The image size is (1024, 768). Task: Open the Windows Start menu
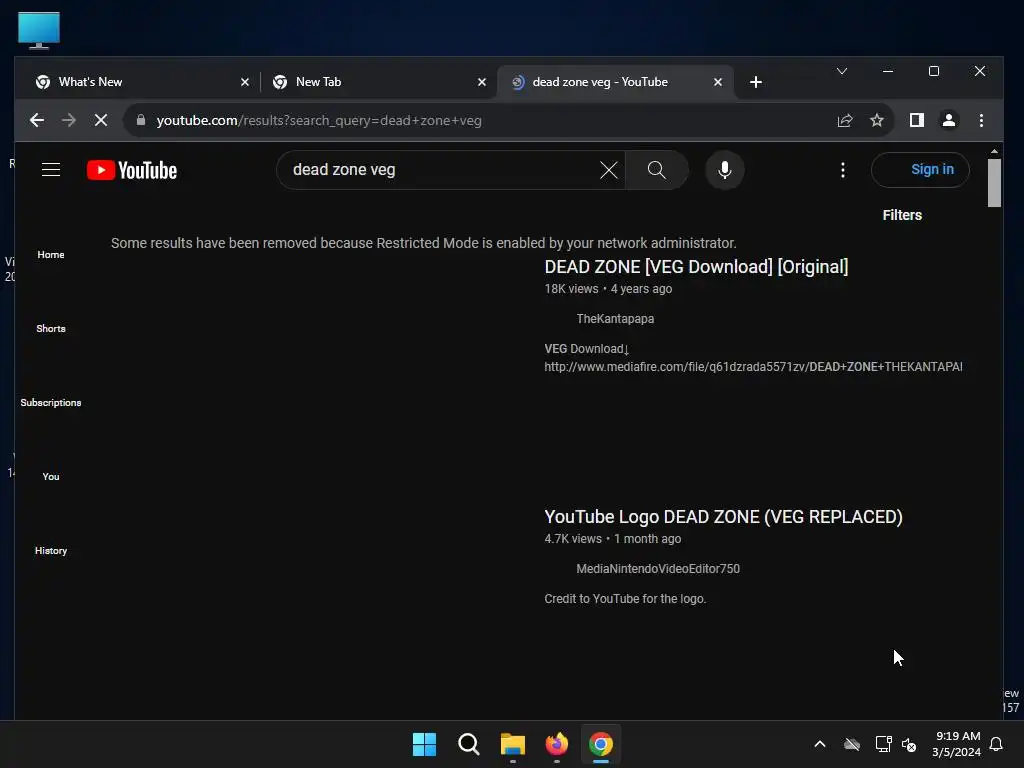(x=424, y=744)
